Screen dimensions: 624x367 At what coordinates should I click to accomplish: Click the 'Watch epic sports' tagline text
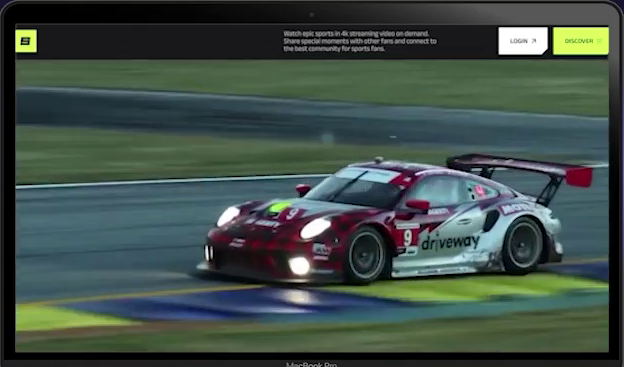[360, 41]
